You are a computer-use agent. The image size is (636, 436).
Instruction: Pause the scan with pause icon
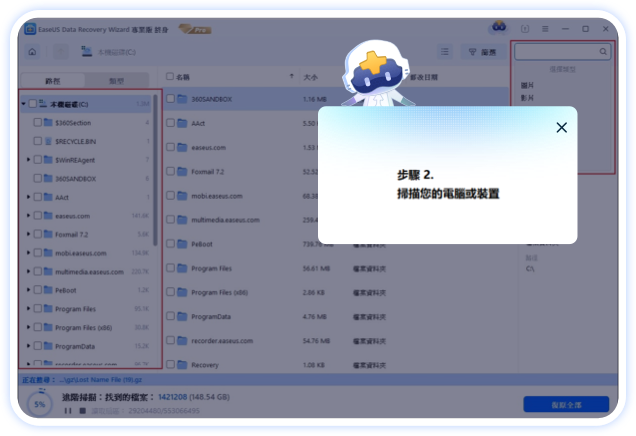pos(68,411)
